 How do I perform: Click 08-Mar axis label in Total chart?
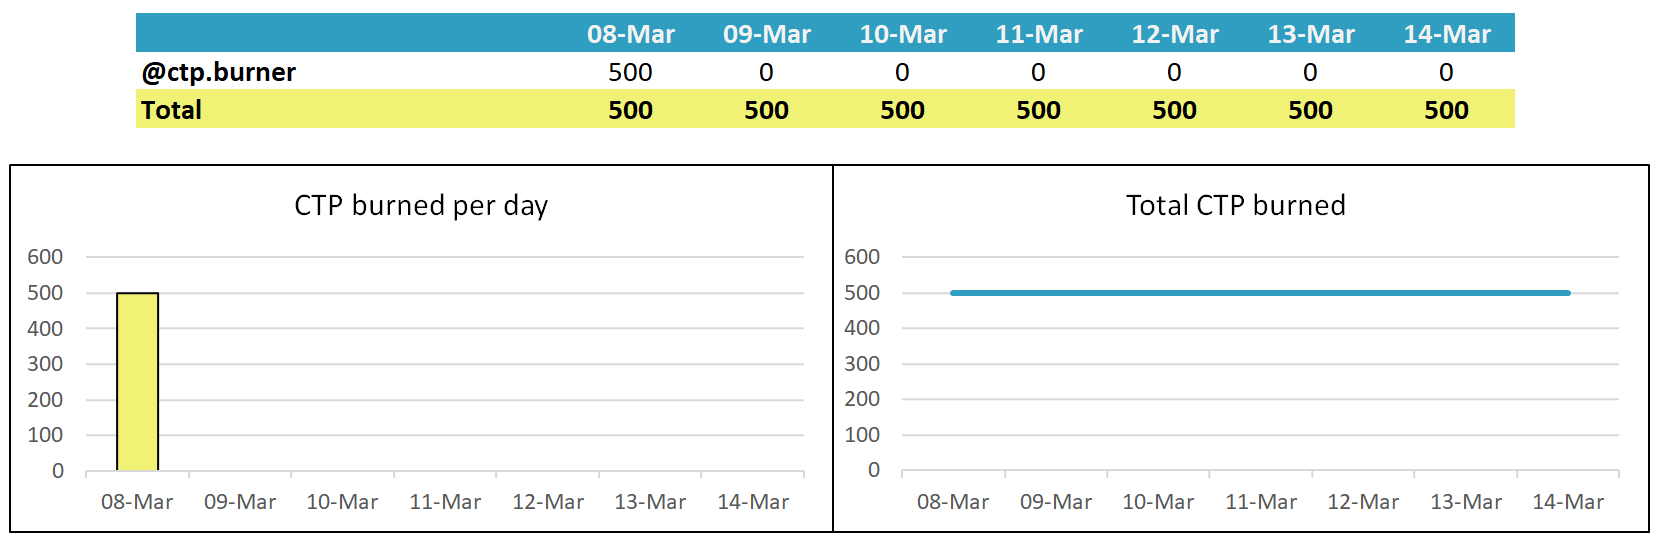(x=953, y=502)
